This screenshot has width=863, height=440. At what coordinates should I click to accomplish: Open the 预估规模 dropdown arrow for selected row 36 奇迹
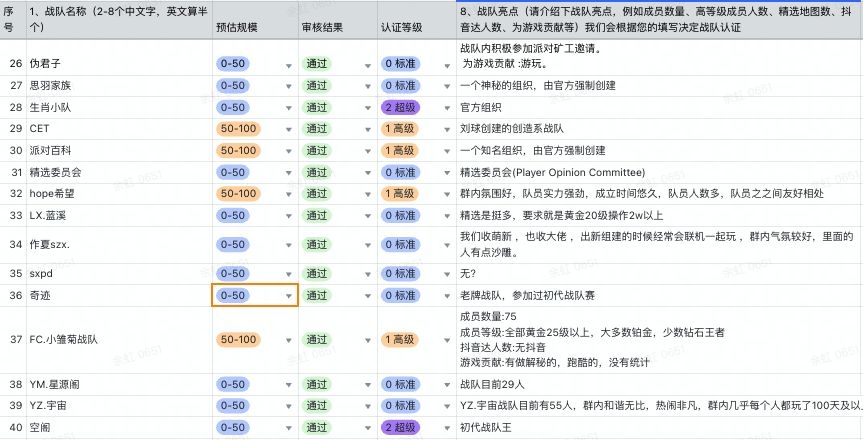(x=289, y=296)
